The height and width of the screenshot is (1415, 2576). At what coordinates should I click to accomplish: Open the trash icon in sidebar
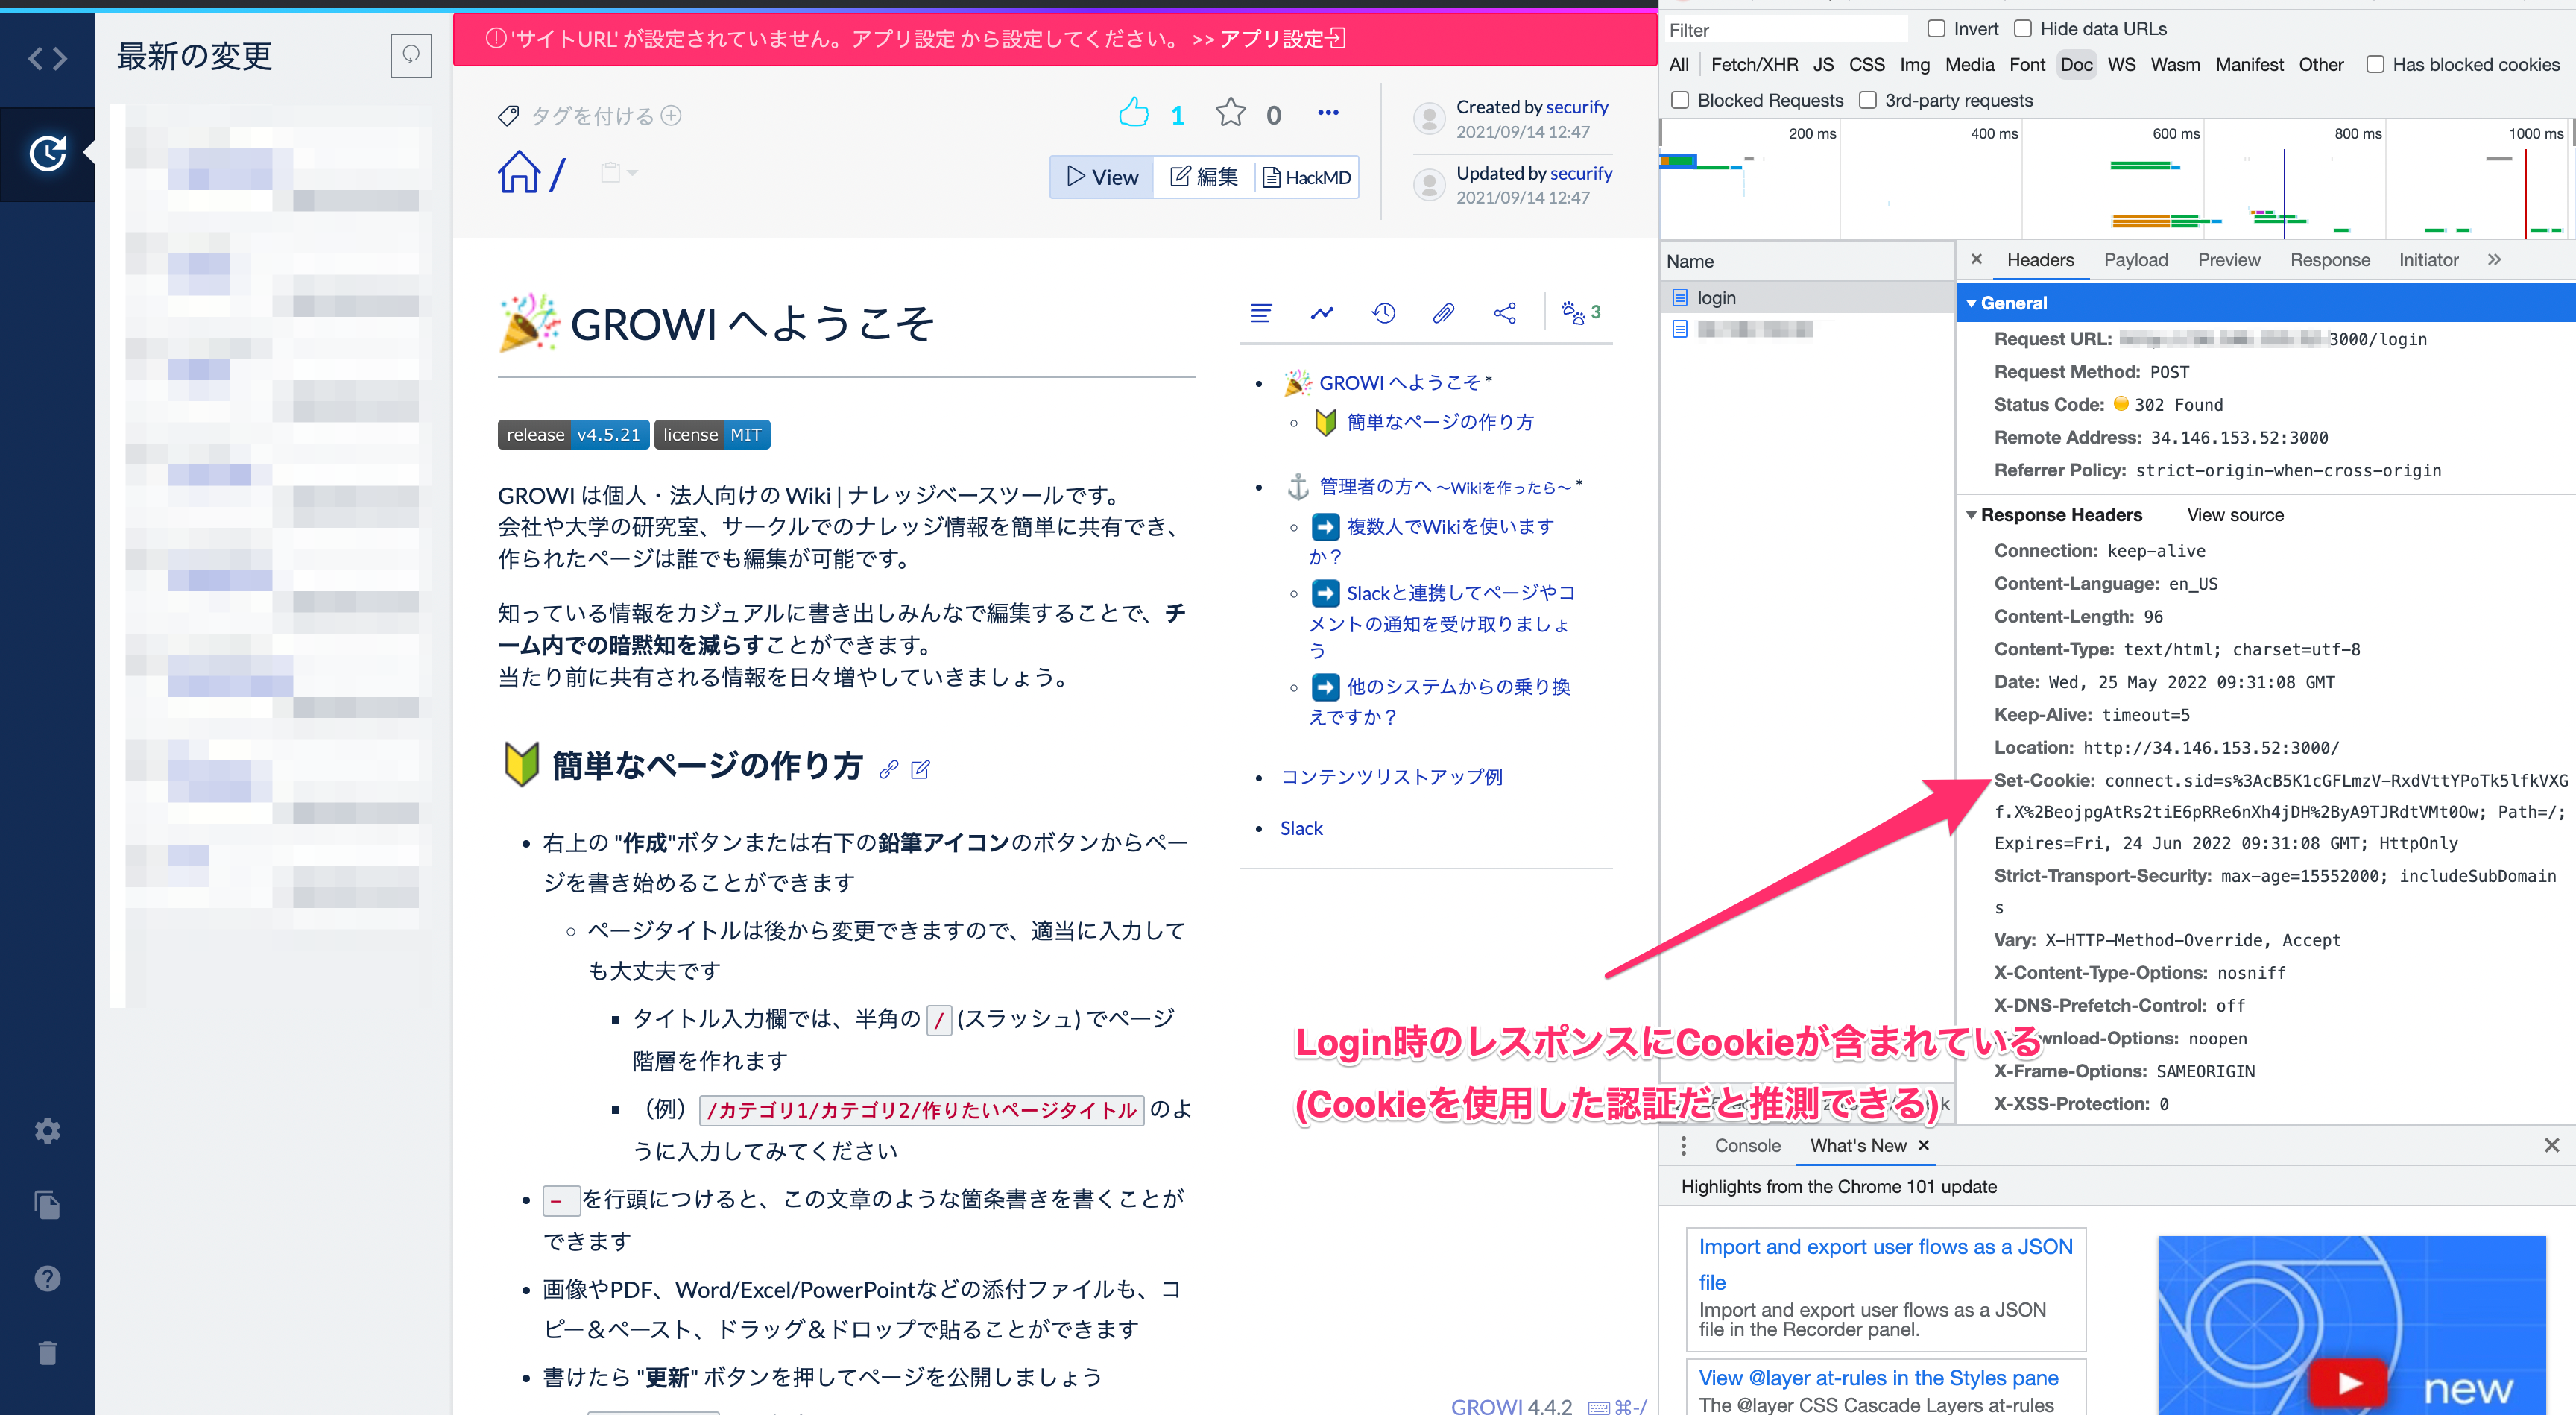47,1352
